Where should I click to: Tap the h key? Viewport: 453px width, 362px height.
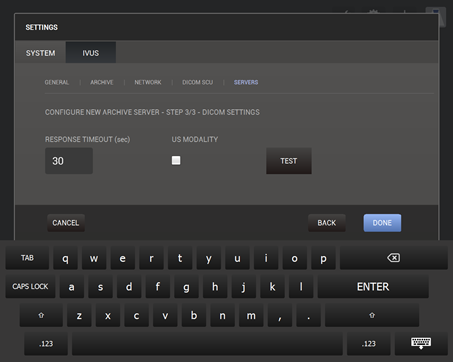215,286
